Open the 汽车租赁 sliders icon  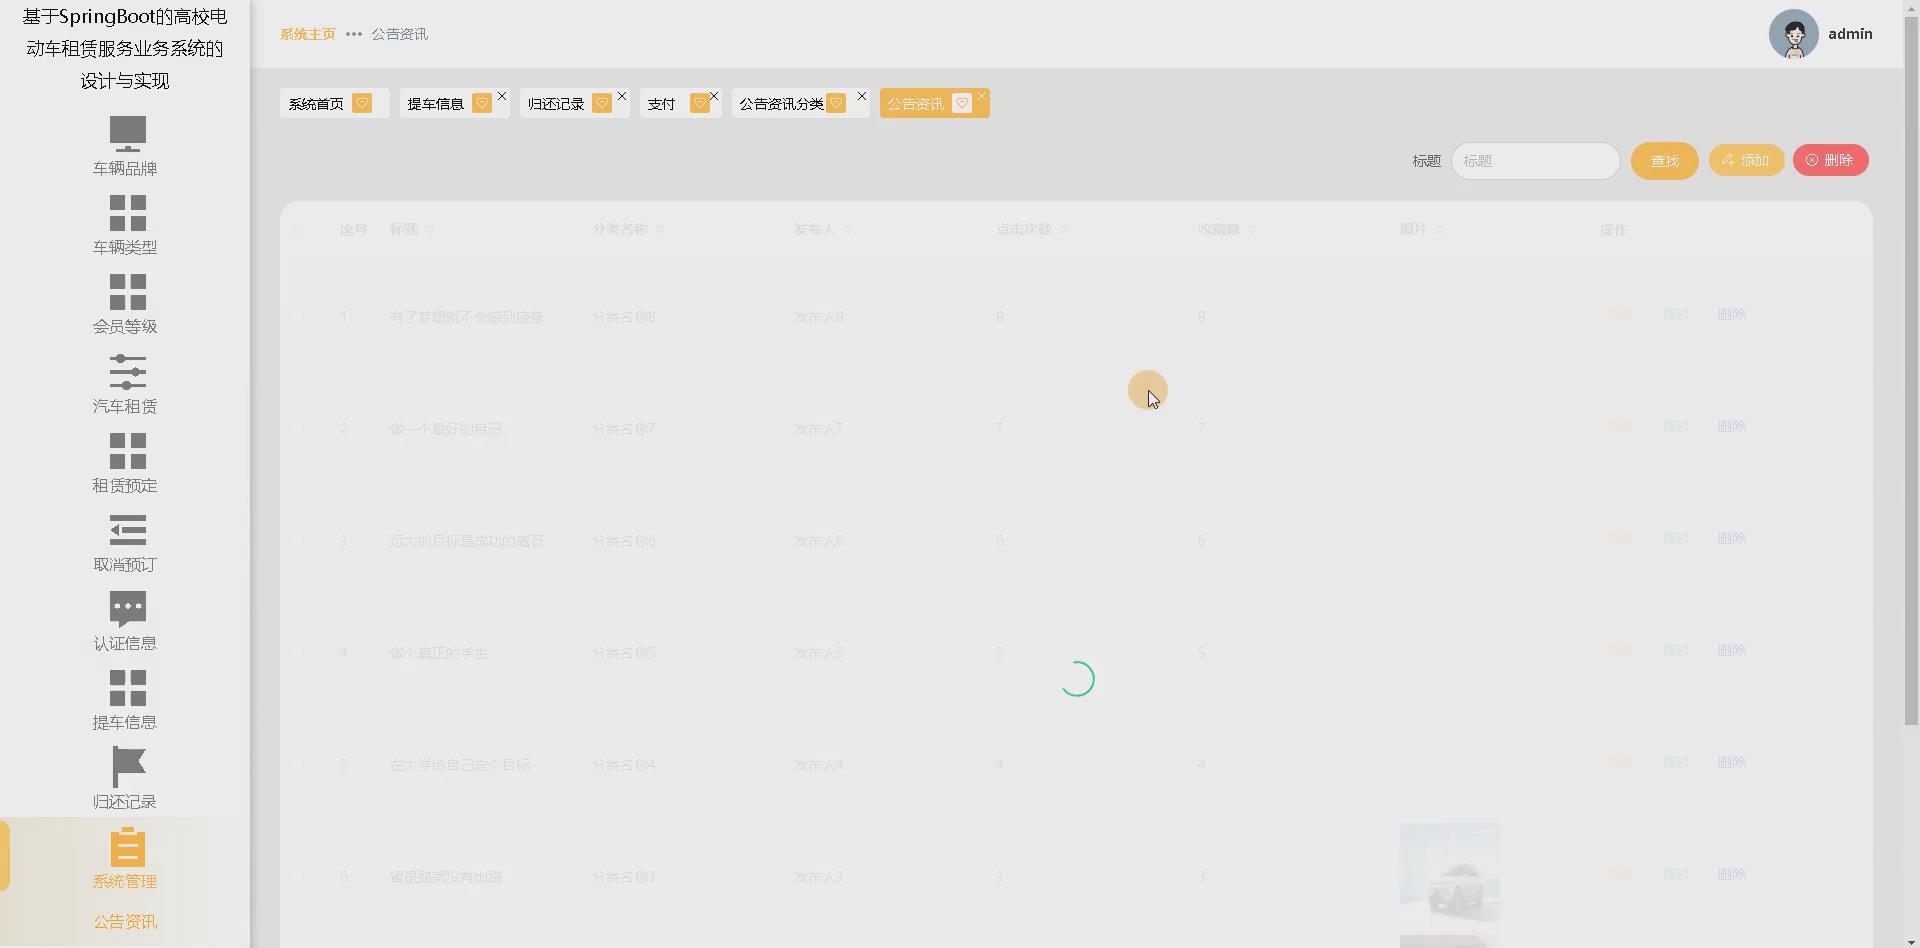point(127,372)
